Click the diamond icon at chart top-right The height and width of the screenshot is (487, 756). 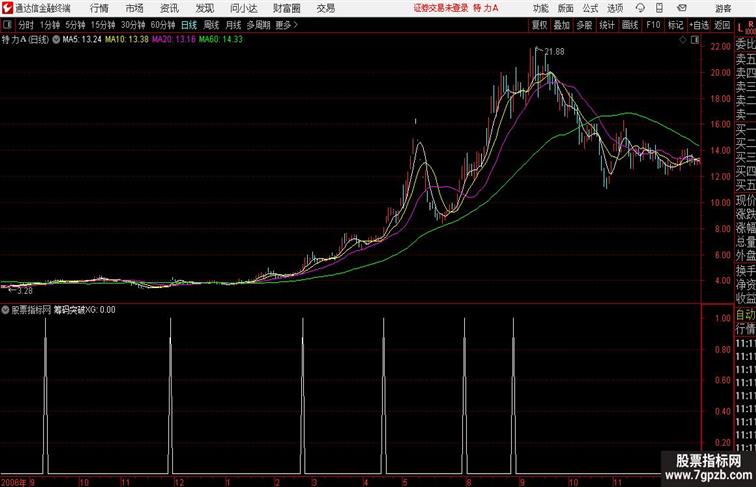pyautogui.click(x=683, y=40)
